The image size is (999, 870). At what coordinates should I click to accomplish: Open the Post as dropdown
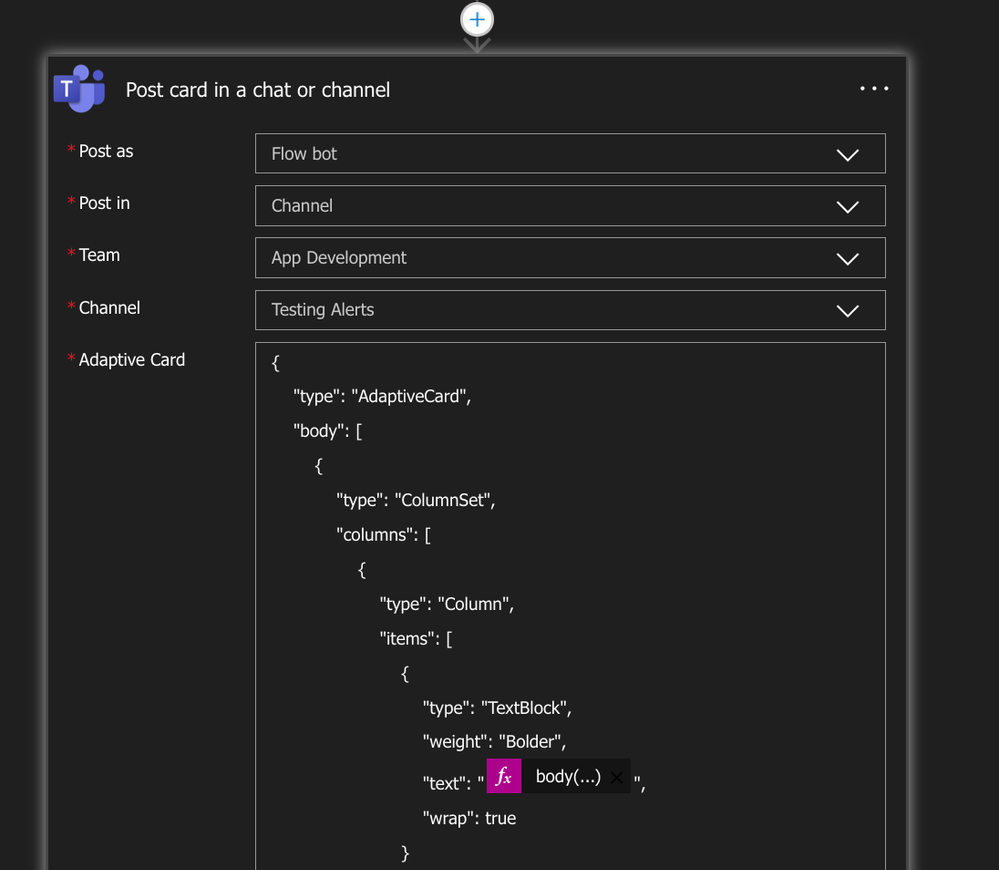[570, 153]
